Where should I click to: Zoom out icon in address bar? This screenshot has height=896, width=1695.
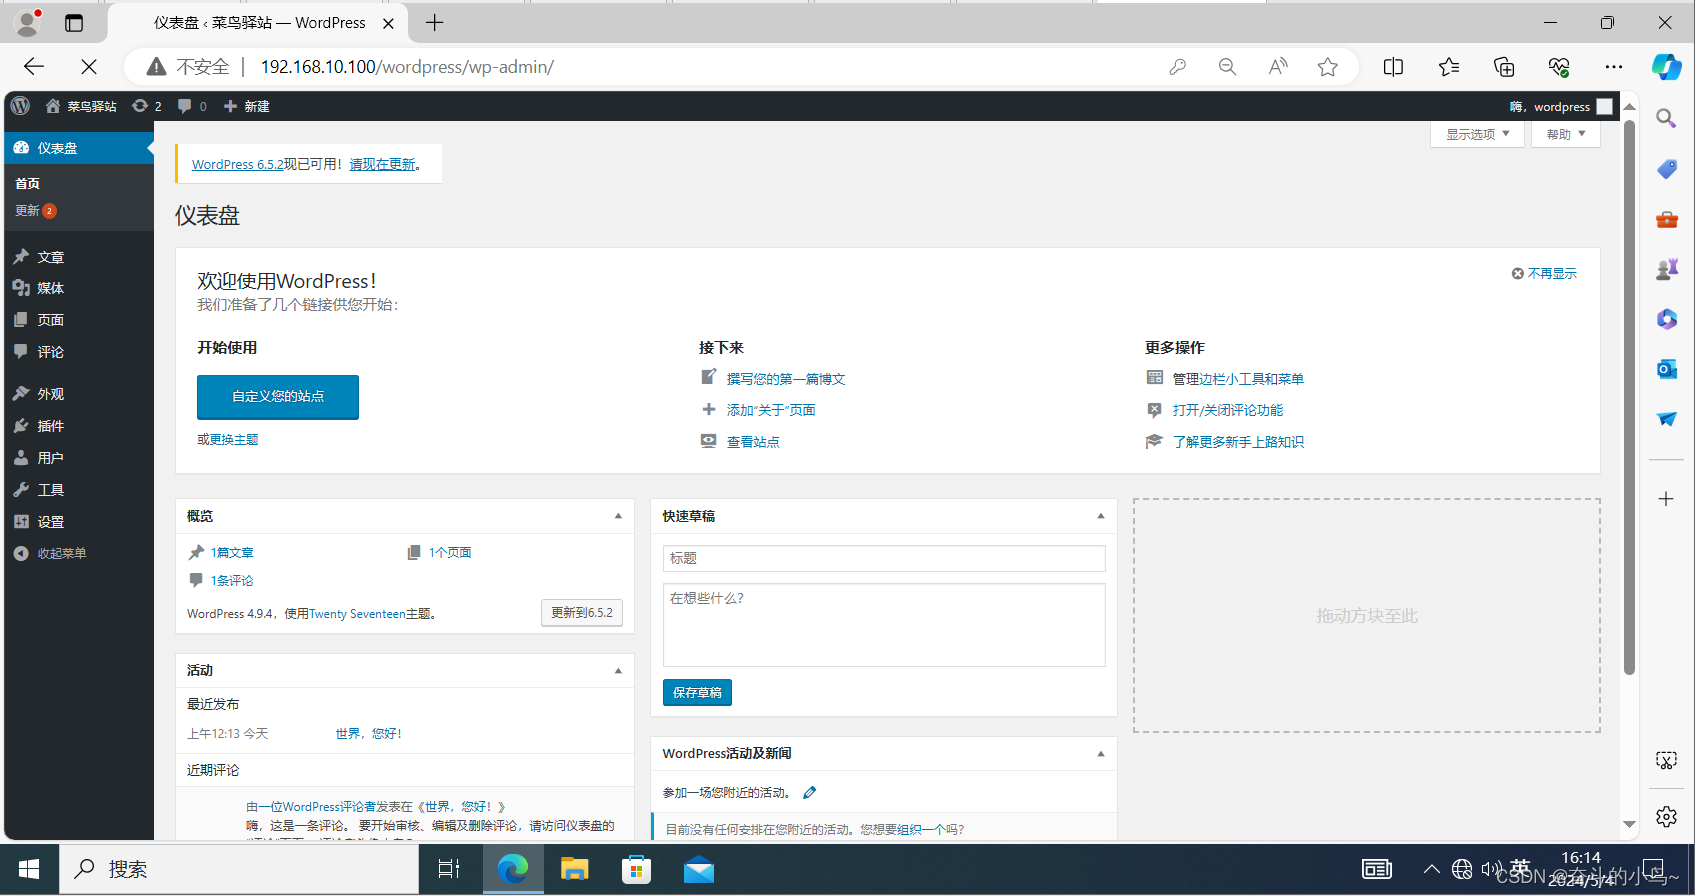pos(1227,67)
